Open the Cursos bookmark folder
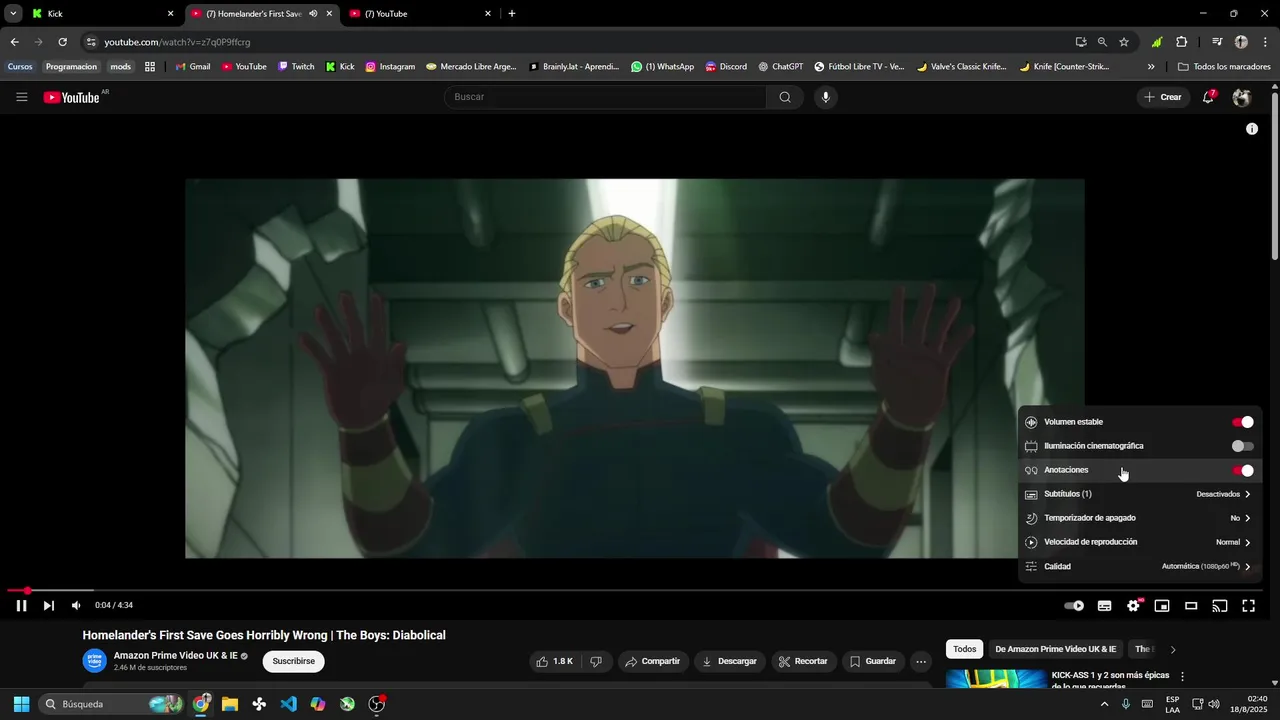 [20, 67]
